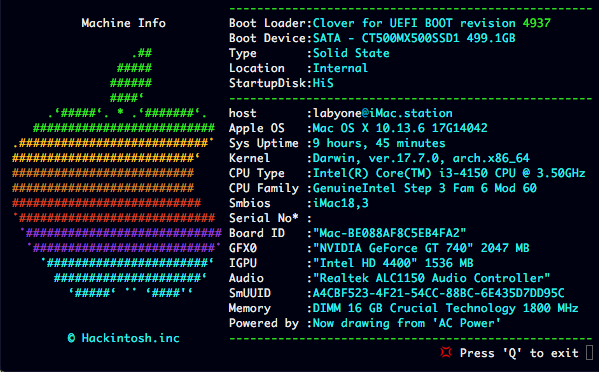Click the Serial No* label
Image resolution: width=599 pixels, height=372 pixels.
pyautogui.click(x=264, y=218)
